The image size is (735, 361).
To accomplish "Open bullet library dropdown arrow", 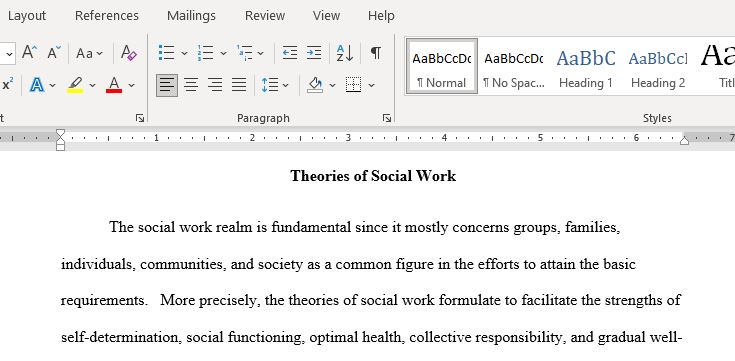I will pyautogui.click(x=184, y=53).
